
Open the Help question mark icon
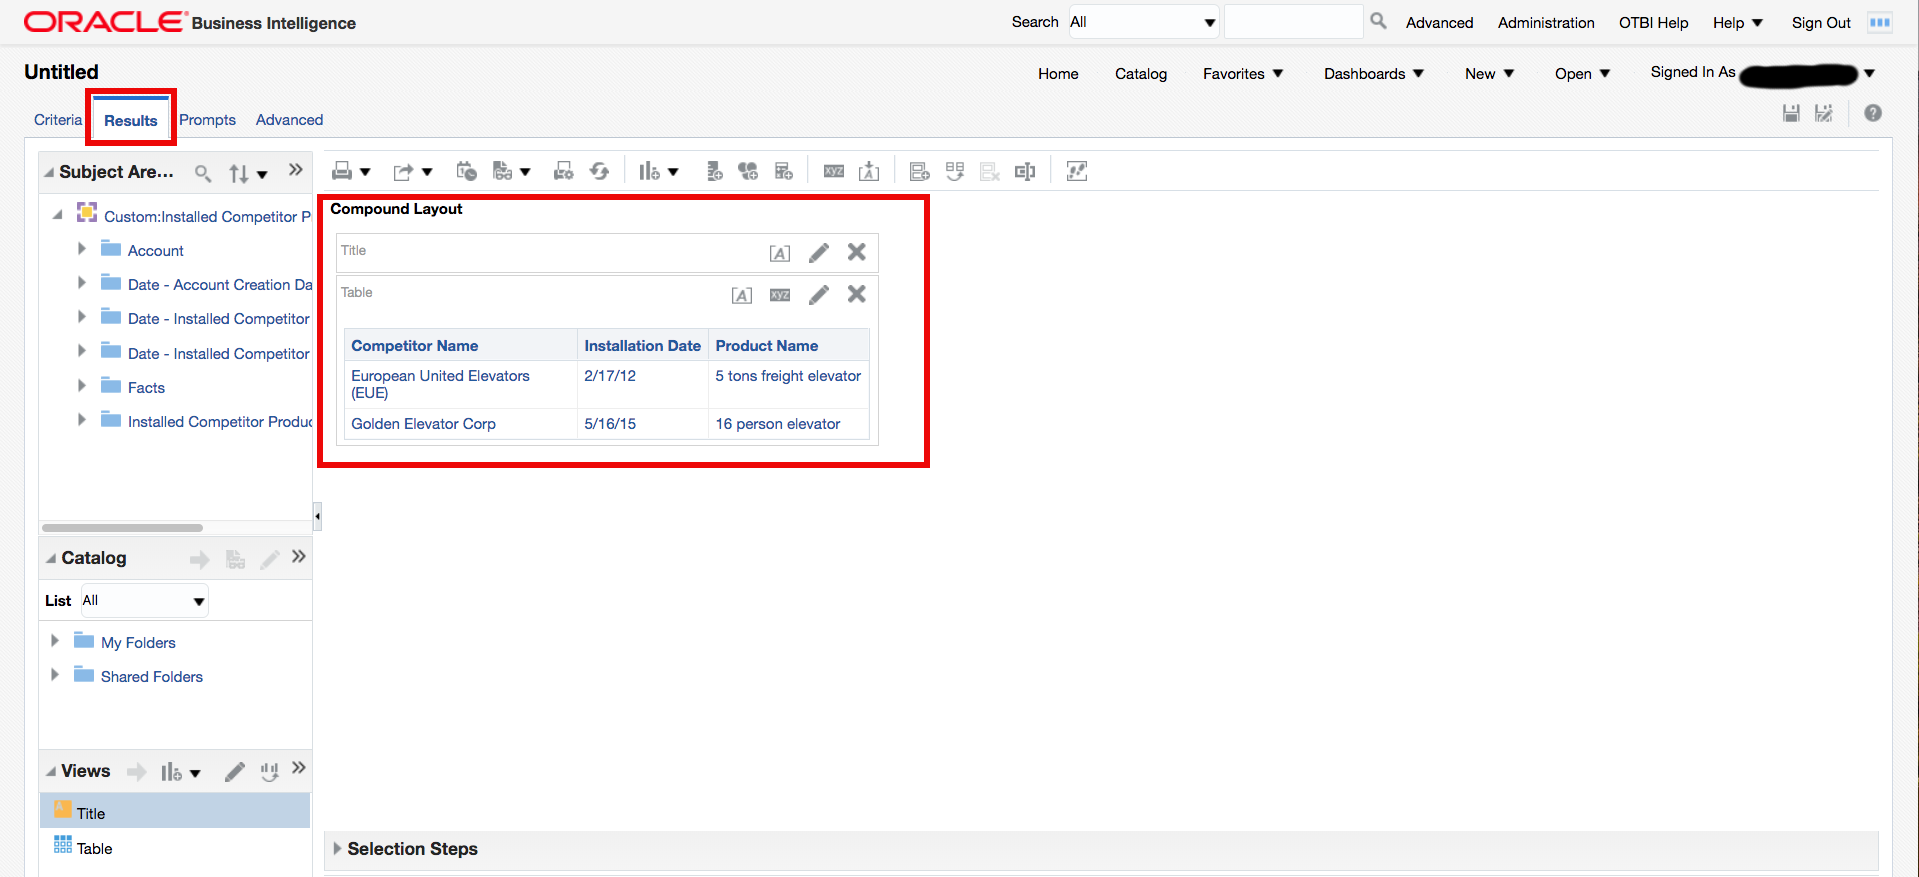coord(1873,114)
